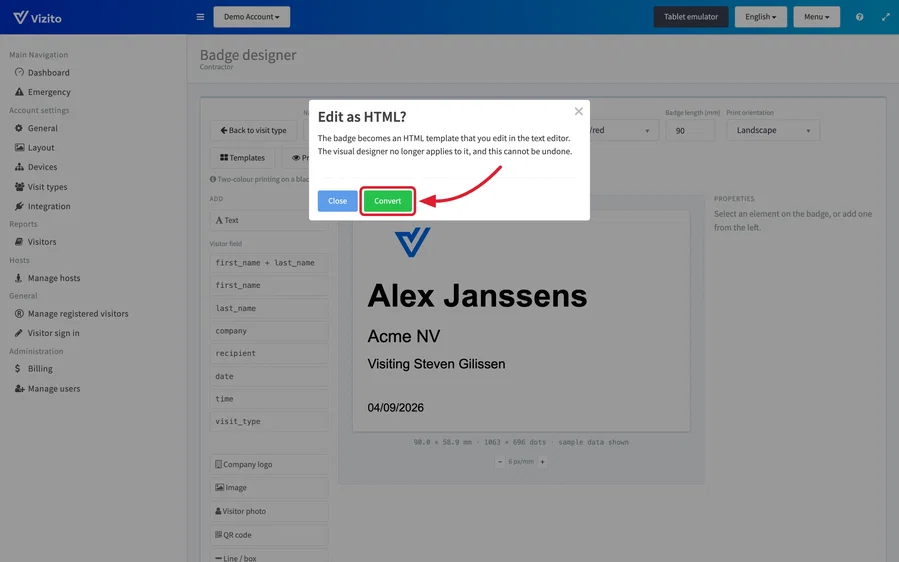Screen dimensions: 899x562
Task: Decrease badge zoom with the minus button
Action: [x=500, y=462]
